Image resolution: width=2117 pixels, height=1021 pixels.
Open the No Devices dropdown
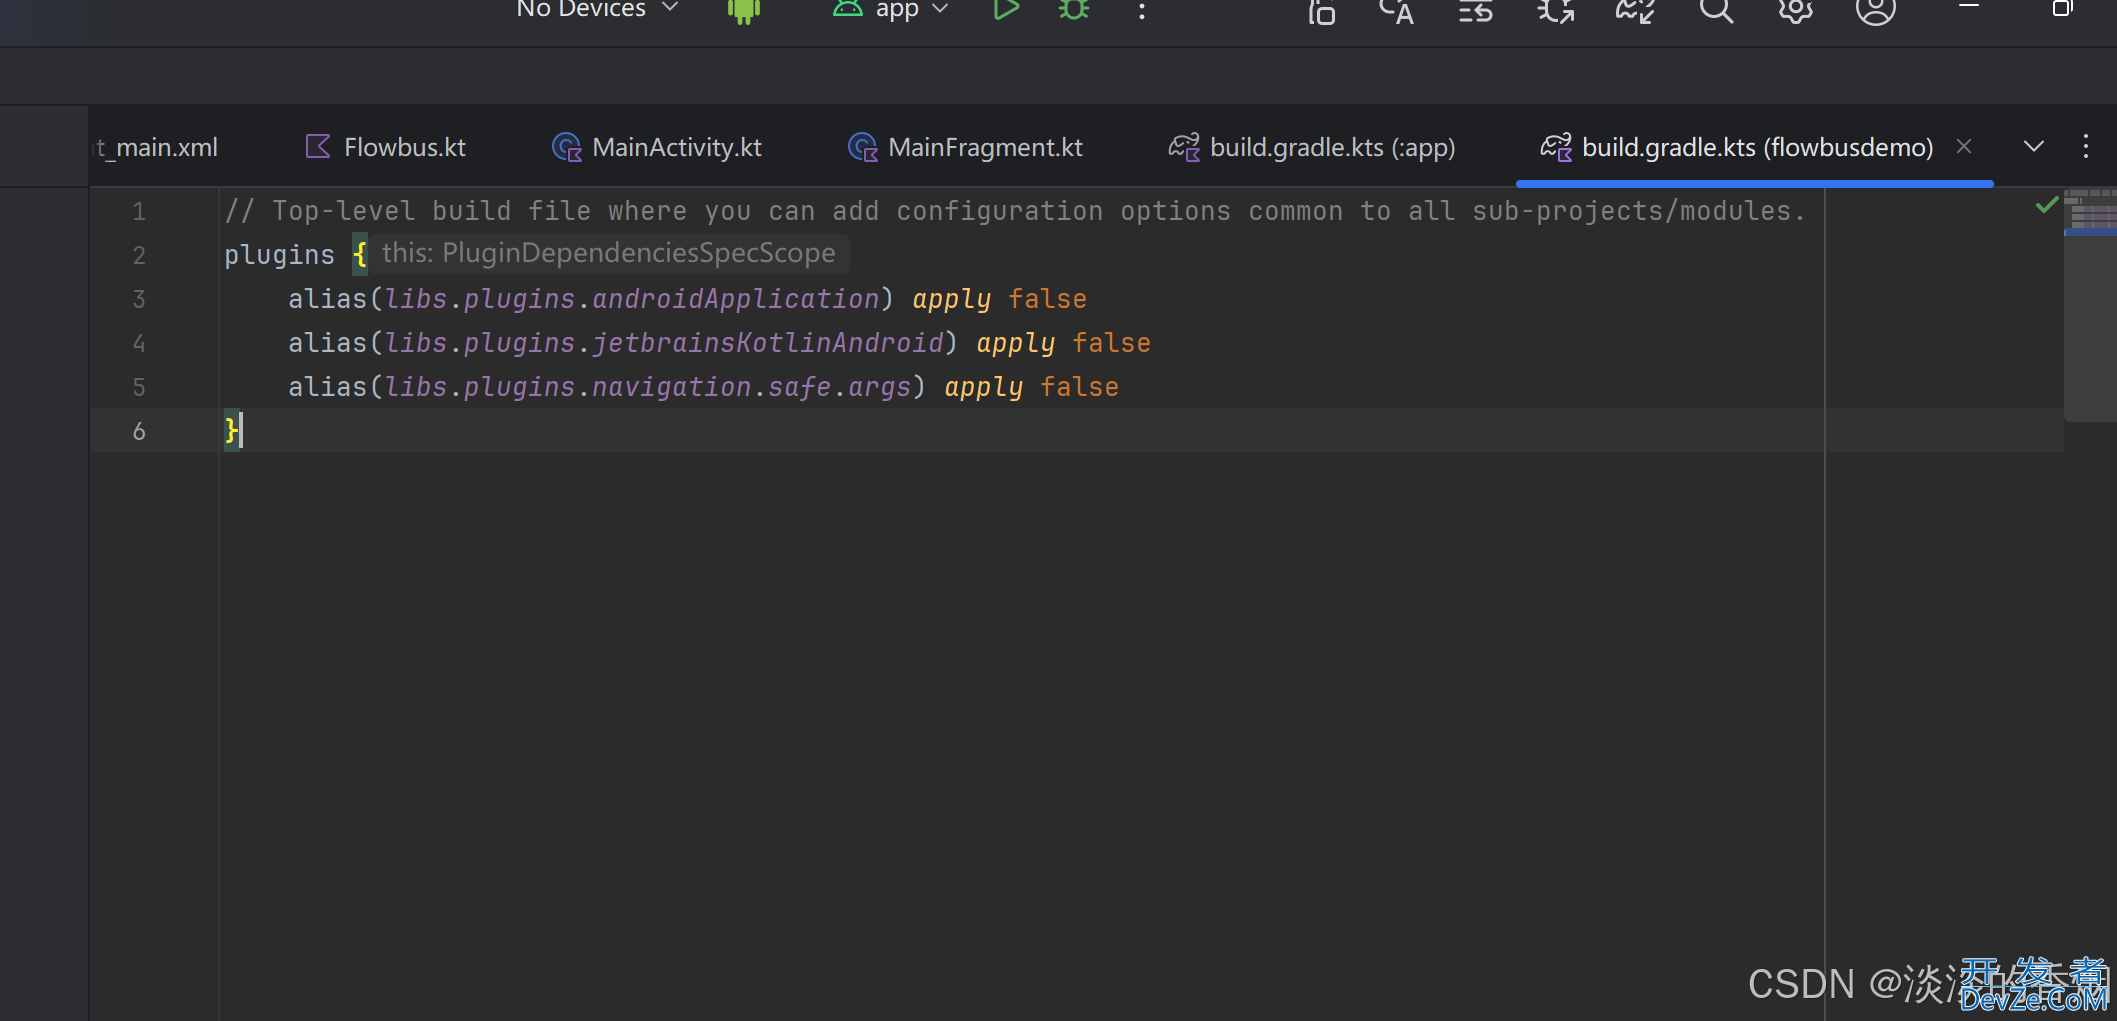point(597,9)
